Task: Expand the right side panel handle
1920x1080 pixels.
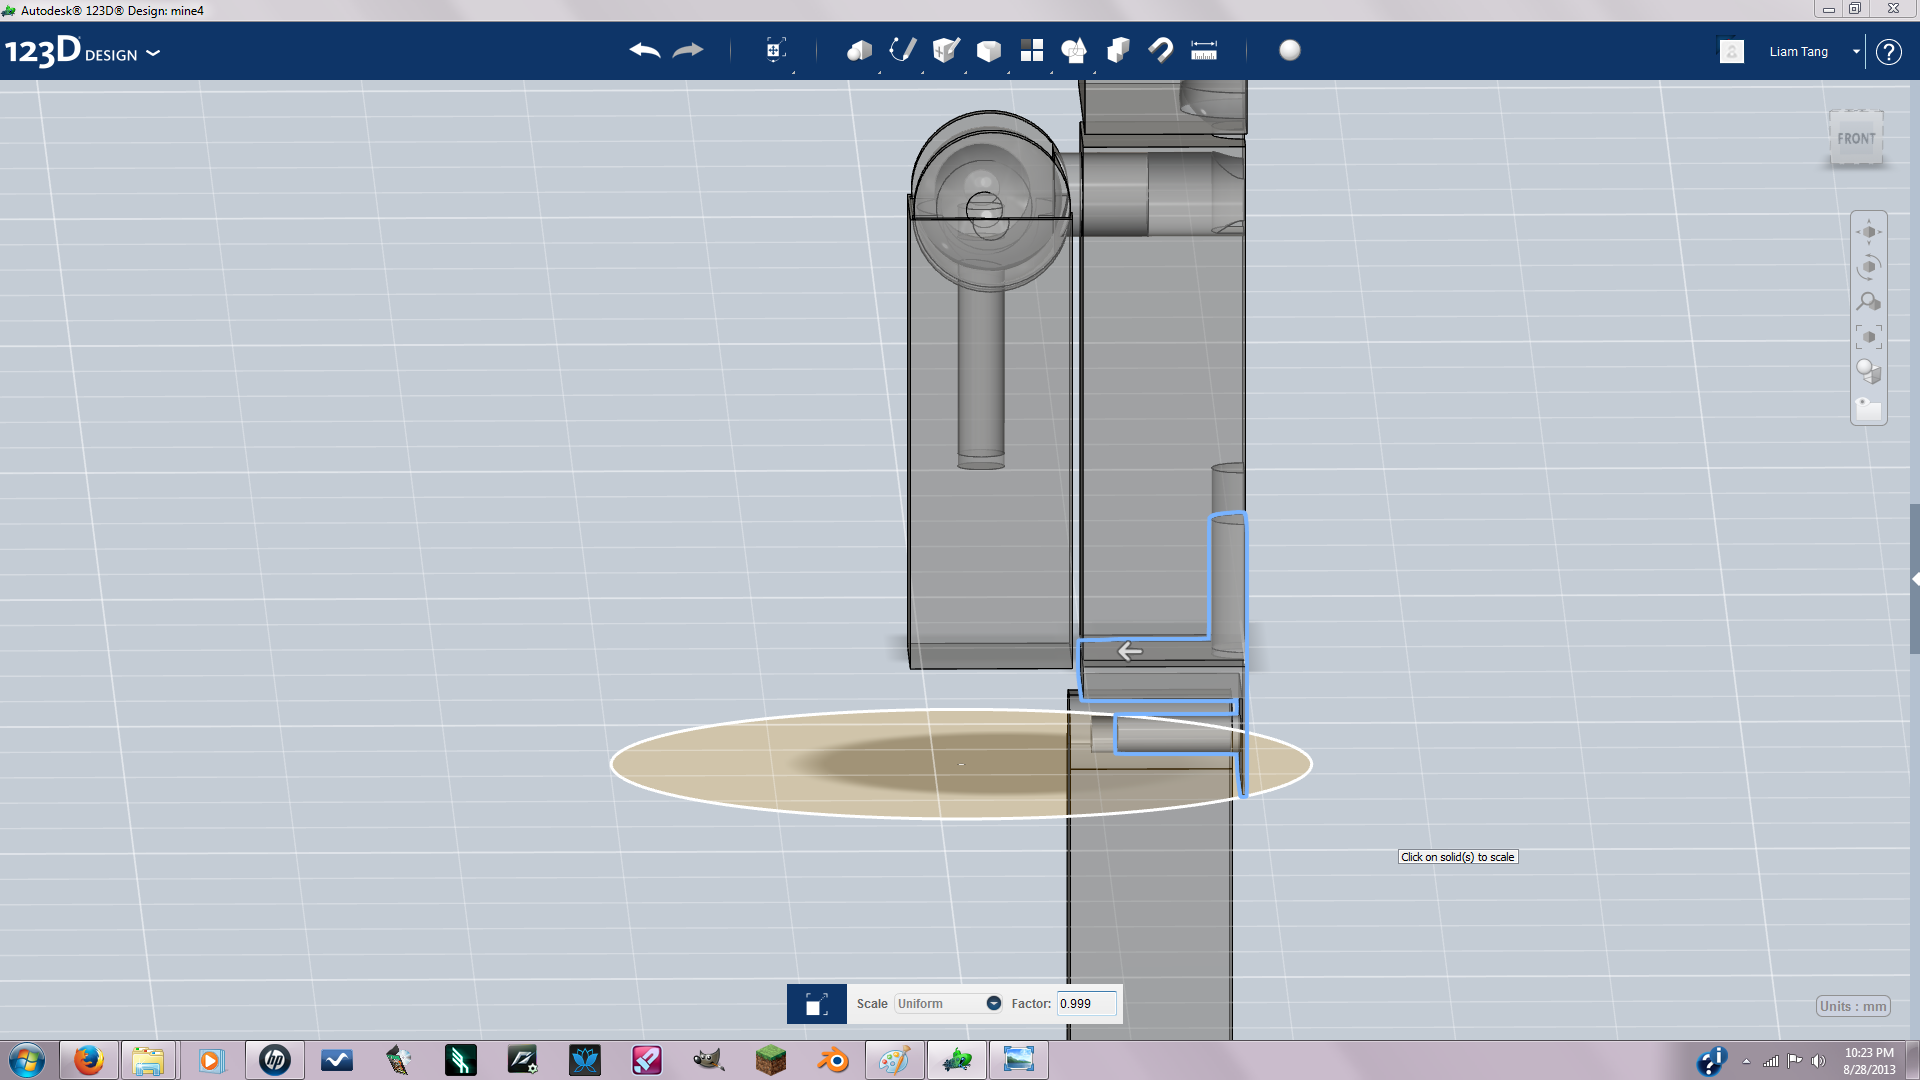Action: pyautogui.click(x=1914, y=579)
